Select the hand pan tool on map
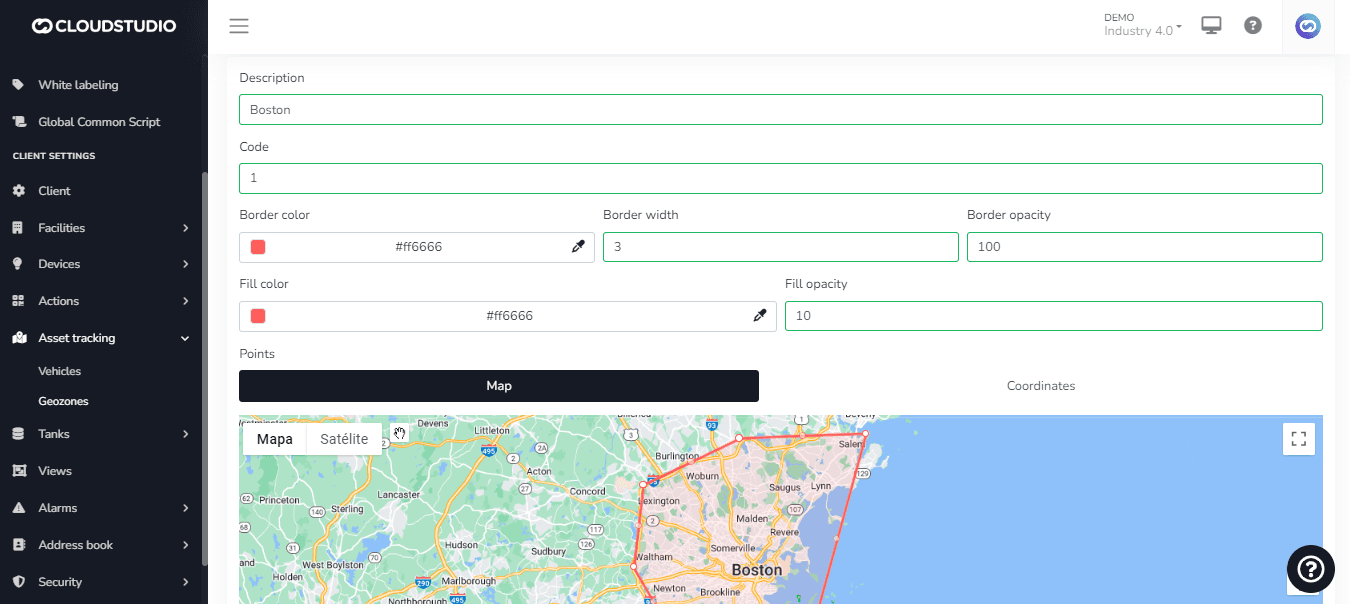 [x=400, y=433]
